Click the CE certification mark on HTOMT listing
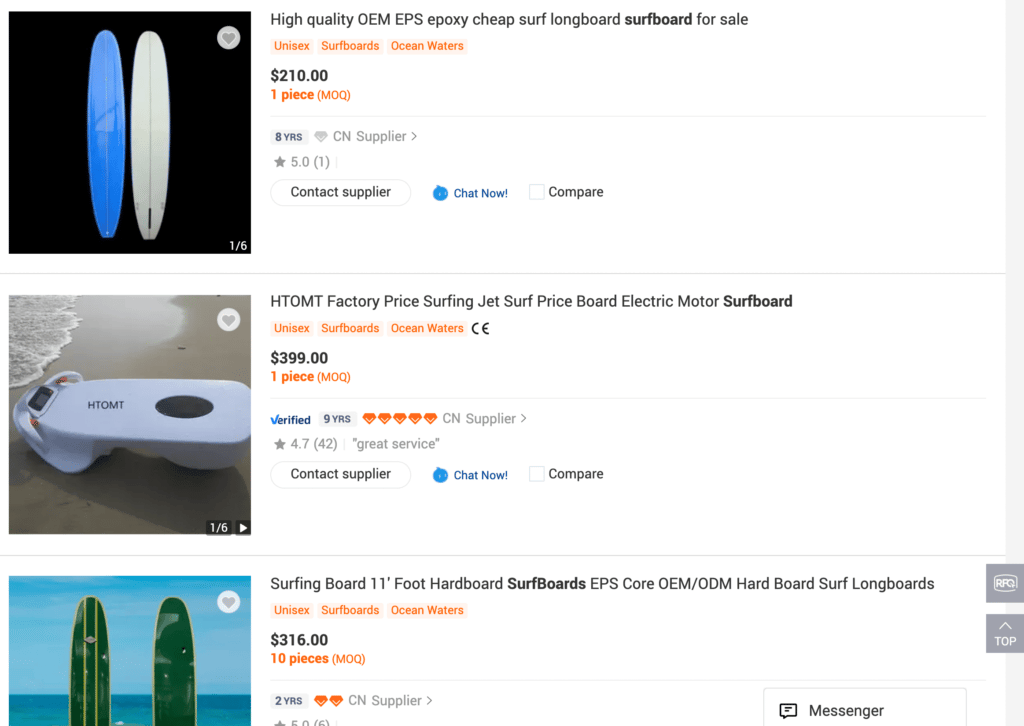The height and width of the screenshot is (726, 1024). 481,327
